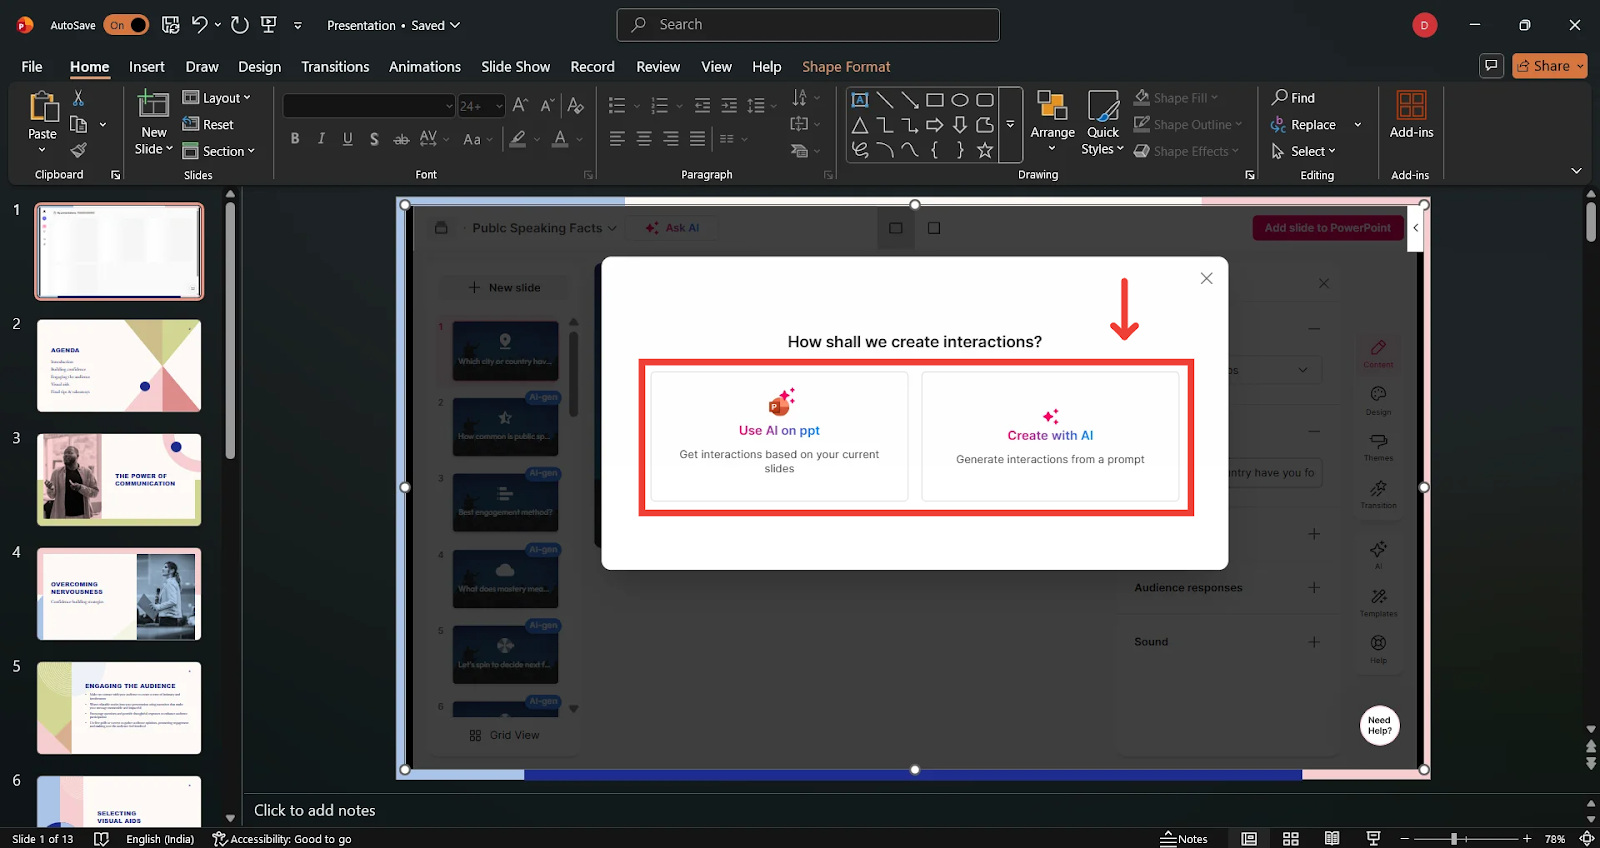Image resolution: width=1600 pixels, height=848 pixels.
Task: Toggle the AutoSave switch
Action: tap(126, 25)
